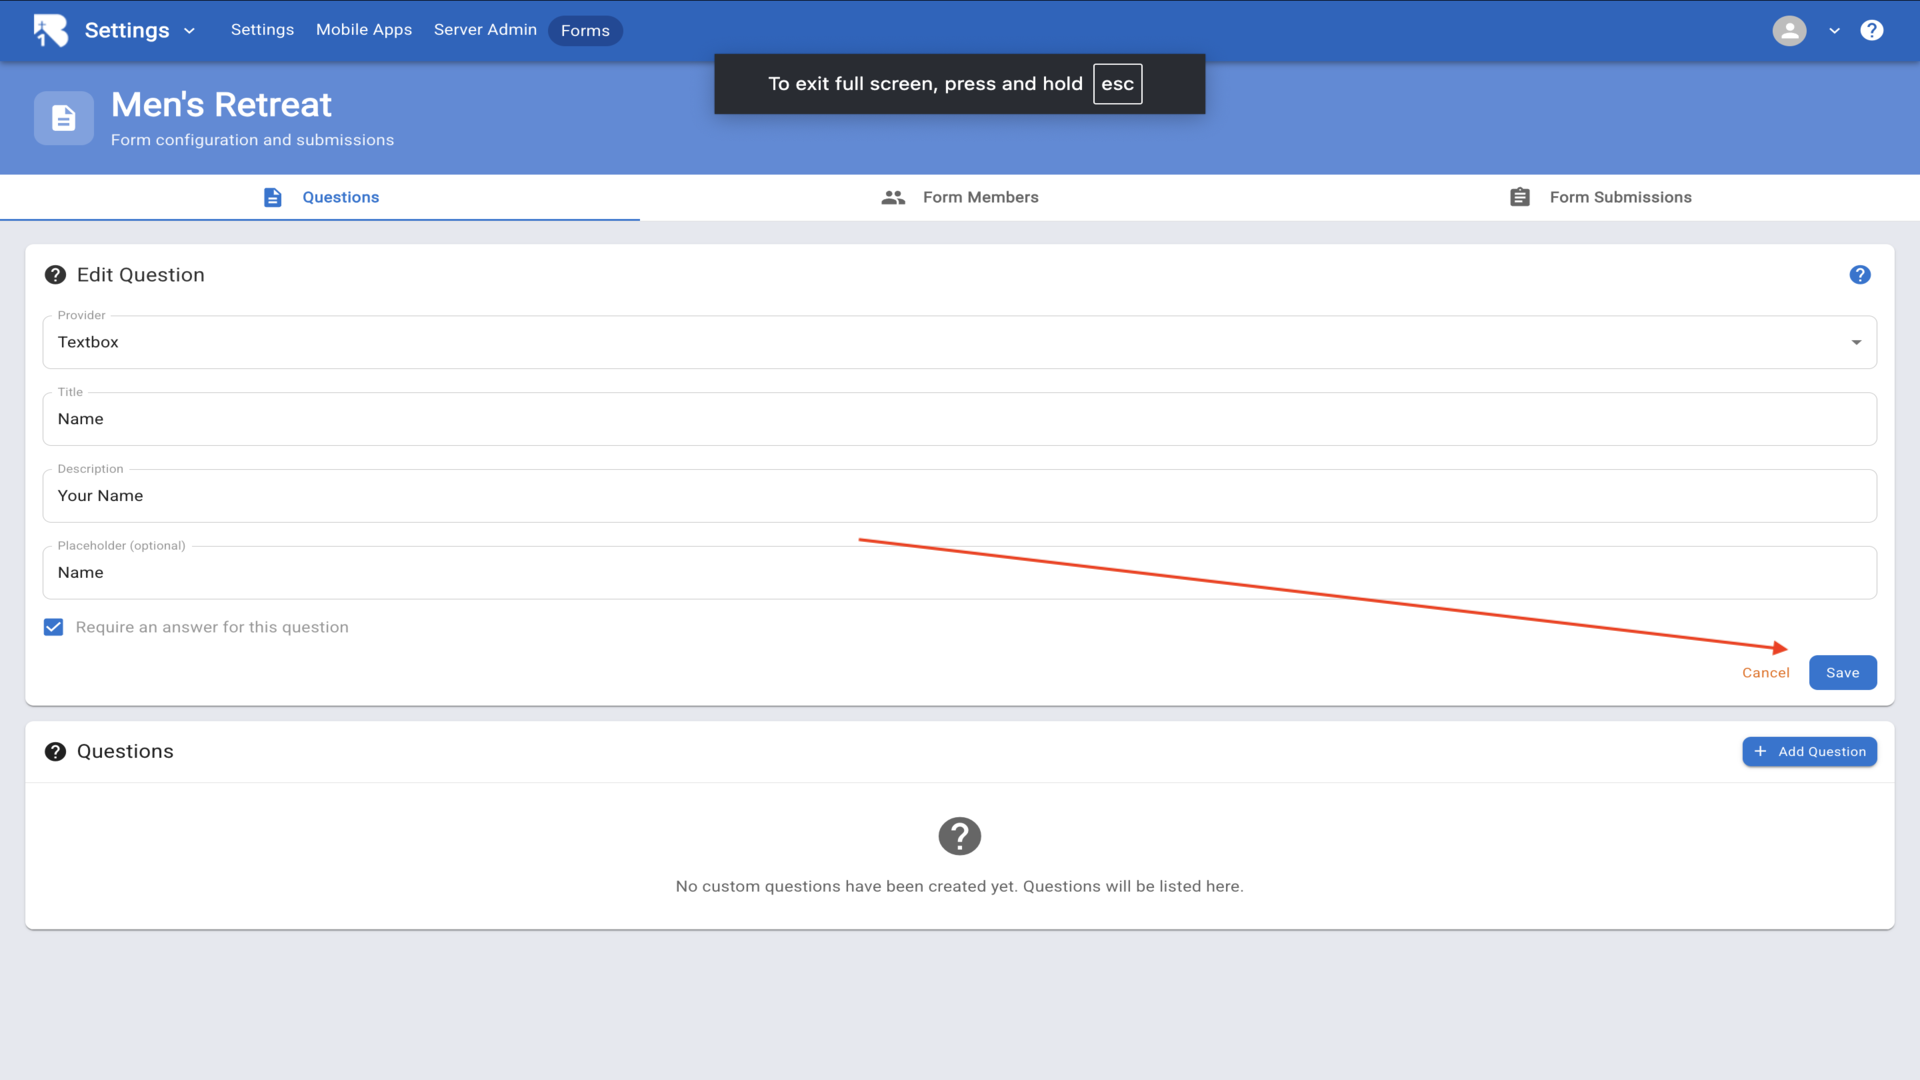Open the help icon in top navigation bar

pos(1871,30)
